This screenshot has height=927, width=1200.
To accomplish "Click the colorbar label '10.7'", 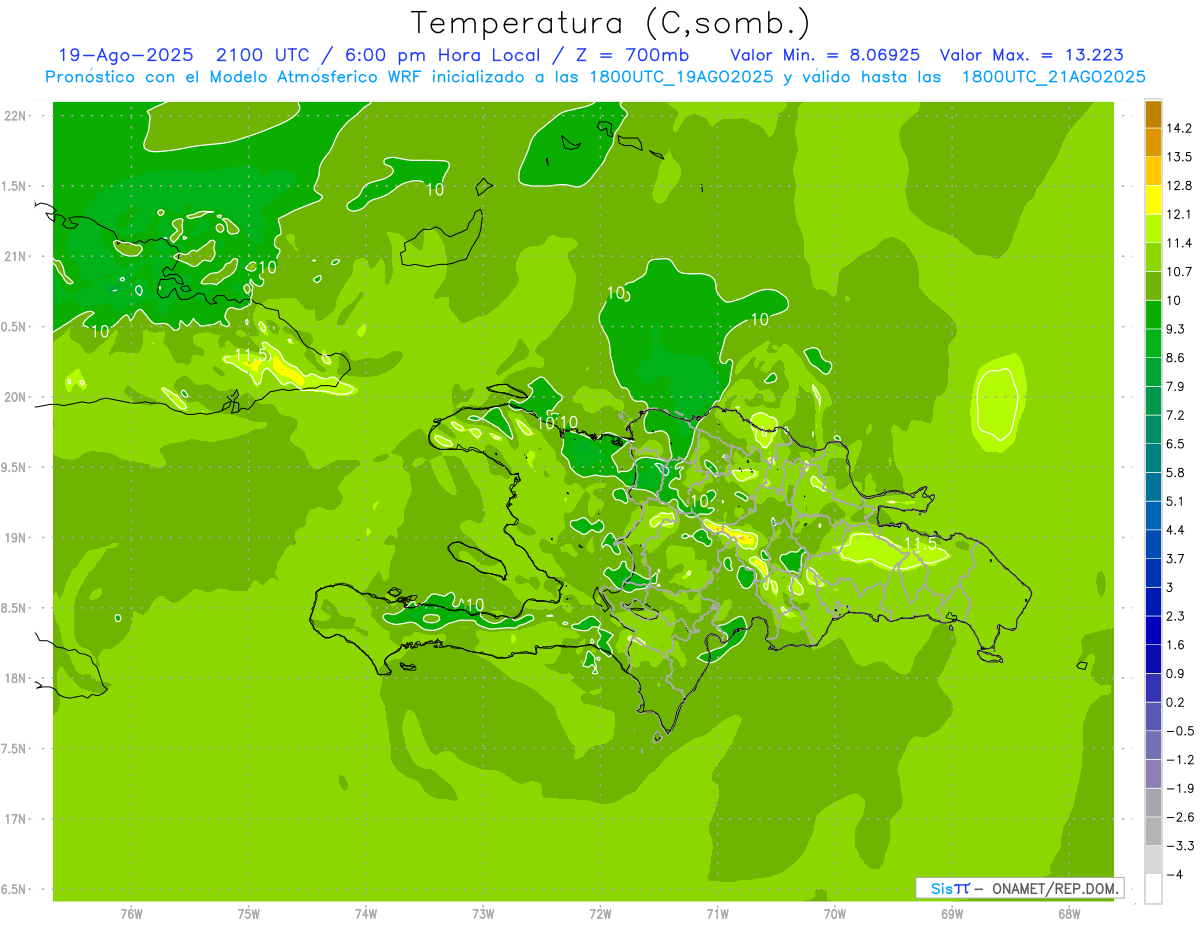I will tap(1178, 272).
